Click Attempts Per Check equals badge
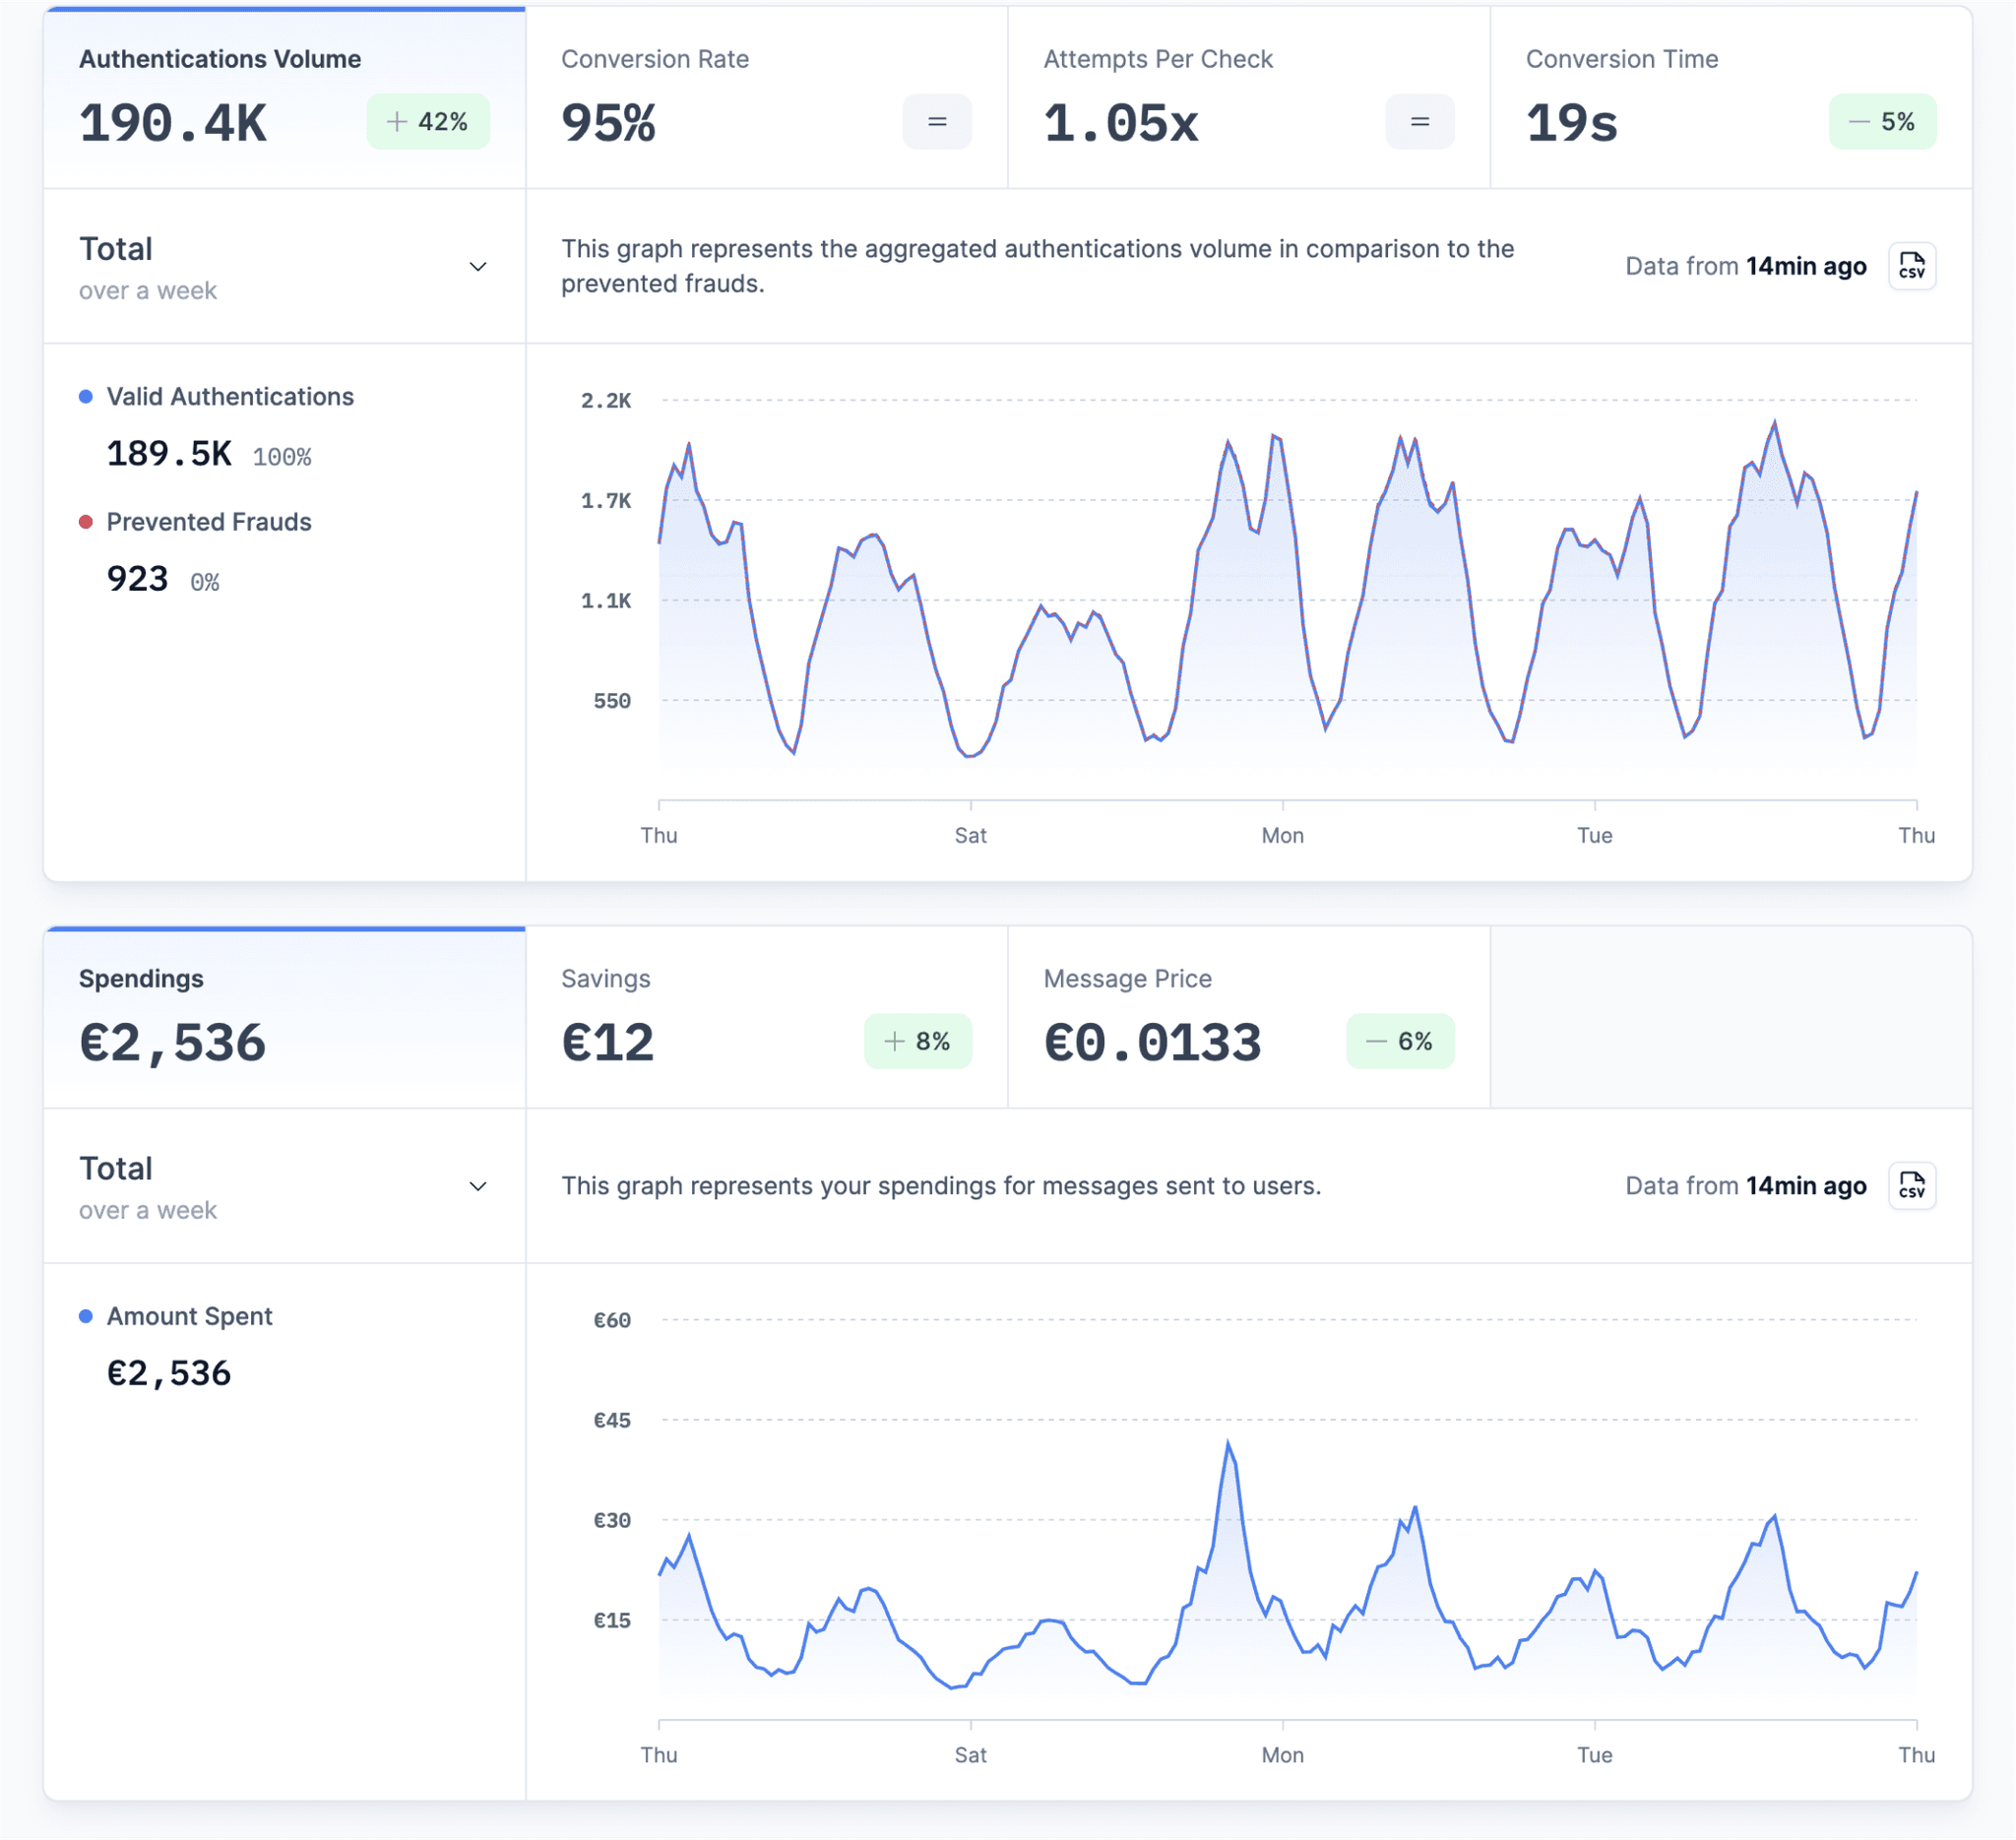 coord(1419,122)
